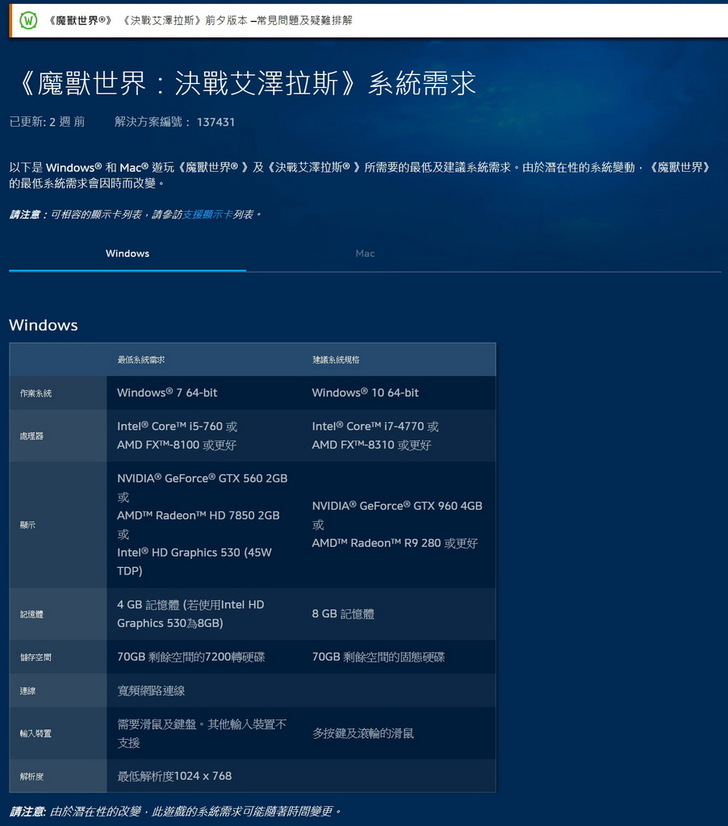Click the 建議系統規格 column header
Image resolution: width=728 pixels, height=826 pixels.
(x=336, y=360)
